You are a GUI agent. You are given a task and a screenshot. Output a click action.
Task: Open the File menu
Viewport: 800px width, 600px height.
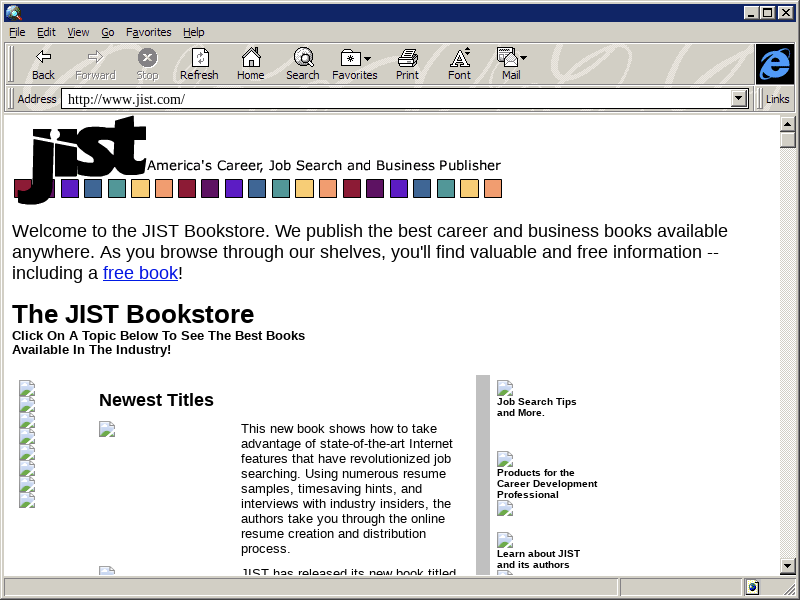click(x=17, y=32)
